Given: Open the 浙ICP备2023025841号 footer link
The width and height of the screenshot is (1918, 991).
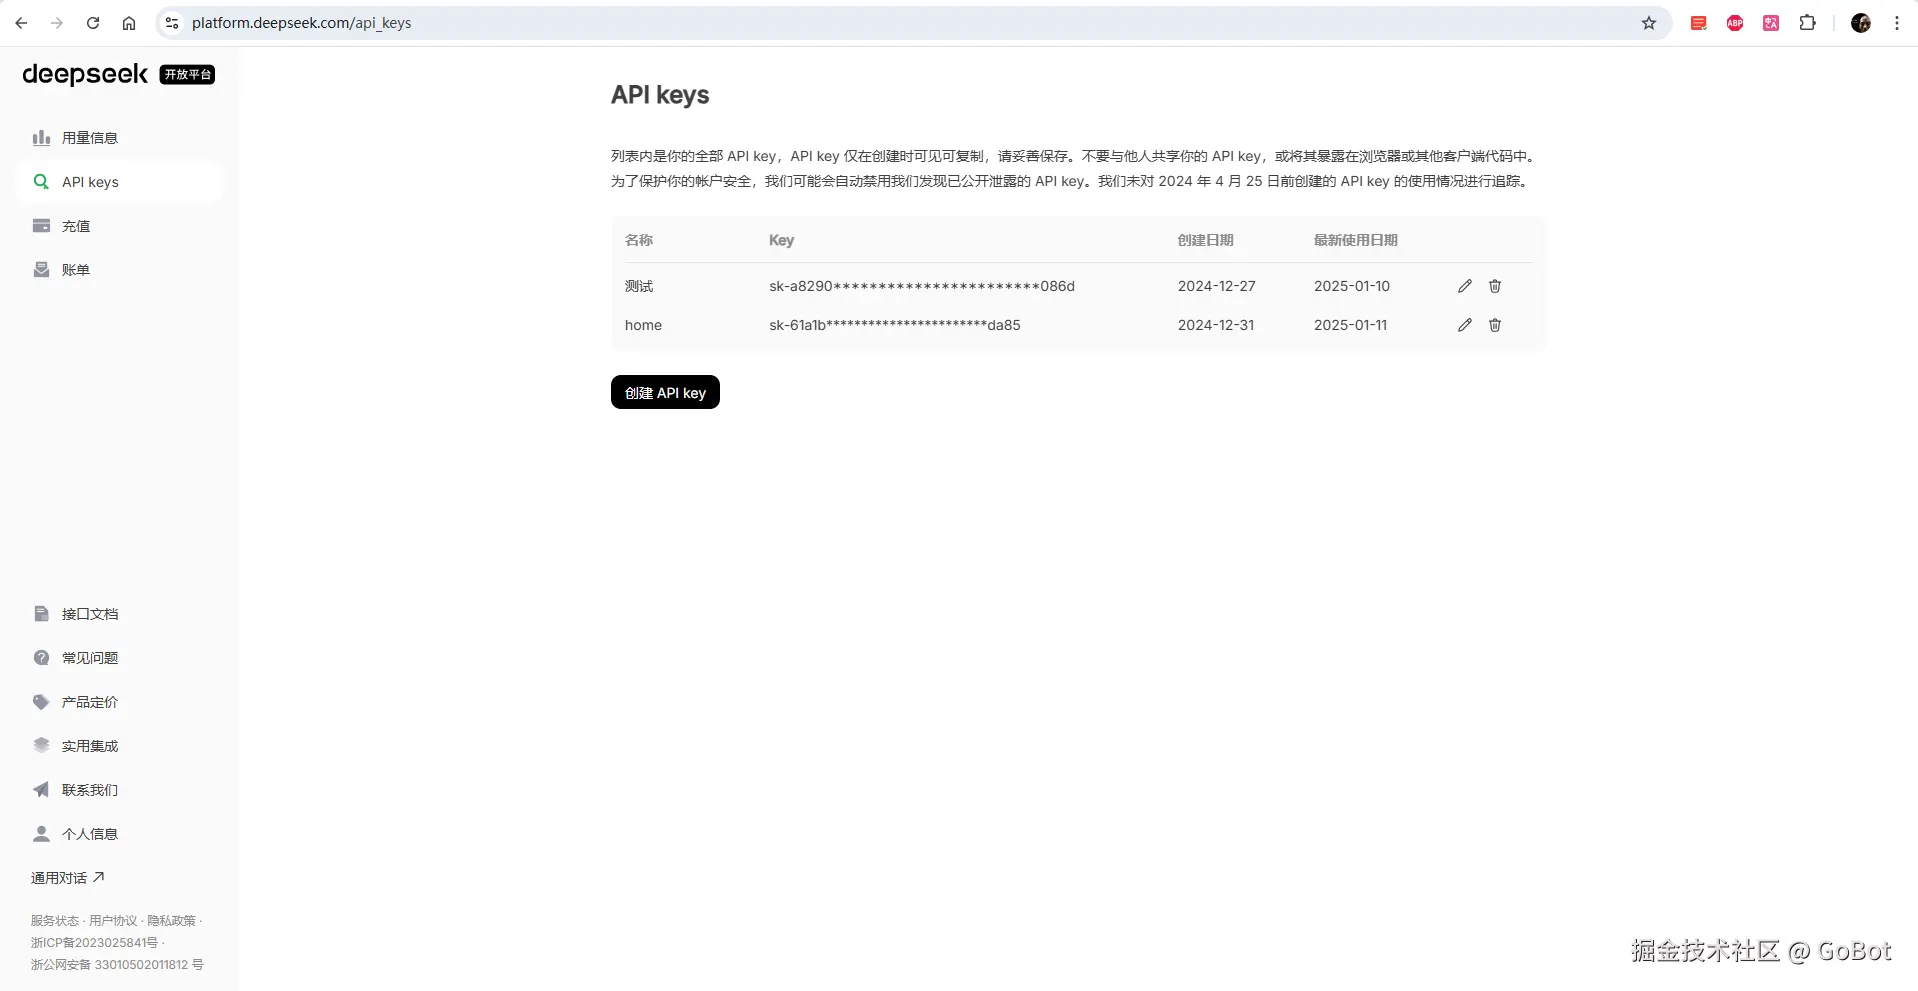Looking at the screenshot, I should pyautogui.click(x=94, y=943).
